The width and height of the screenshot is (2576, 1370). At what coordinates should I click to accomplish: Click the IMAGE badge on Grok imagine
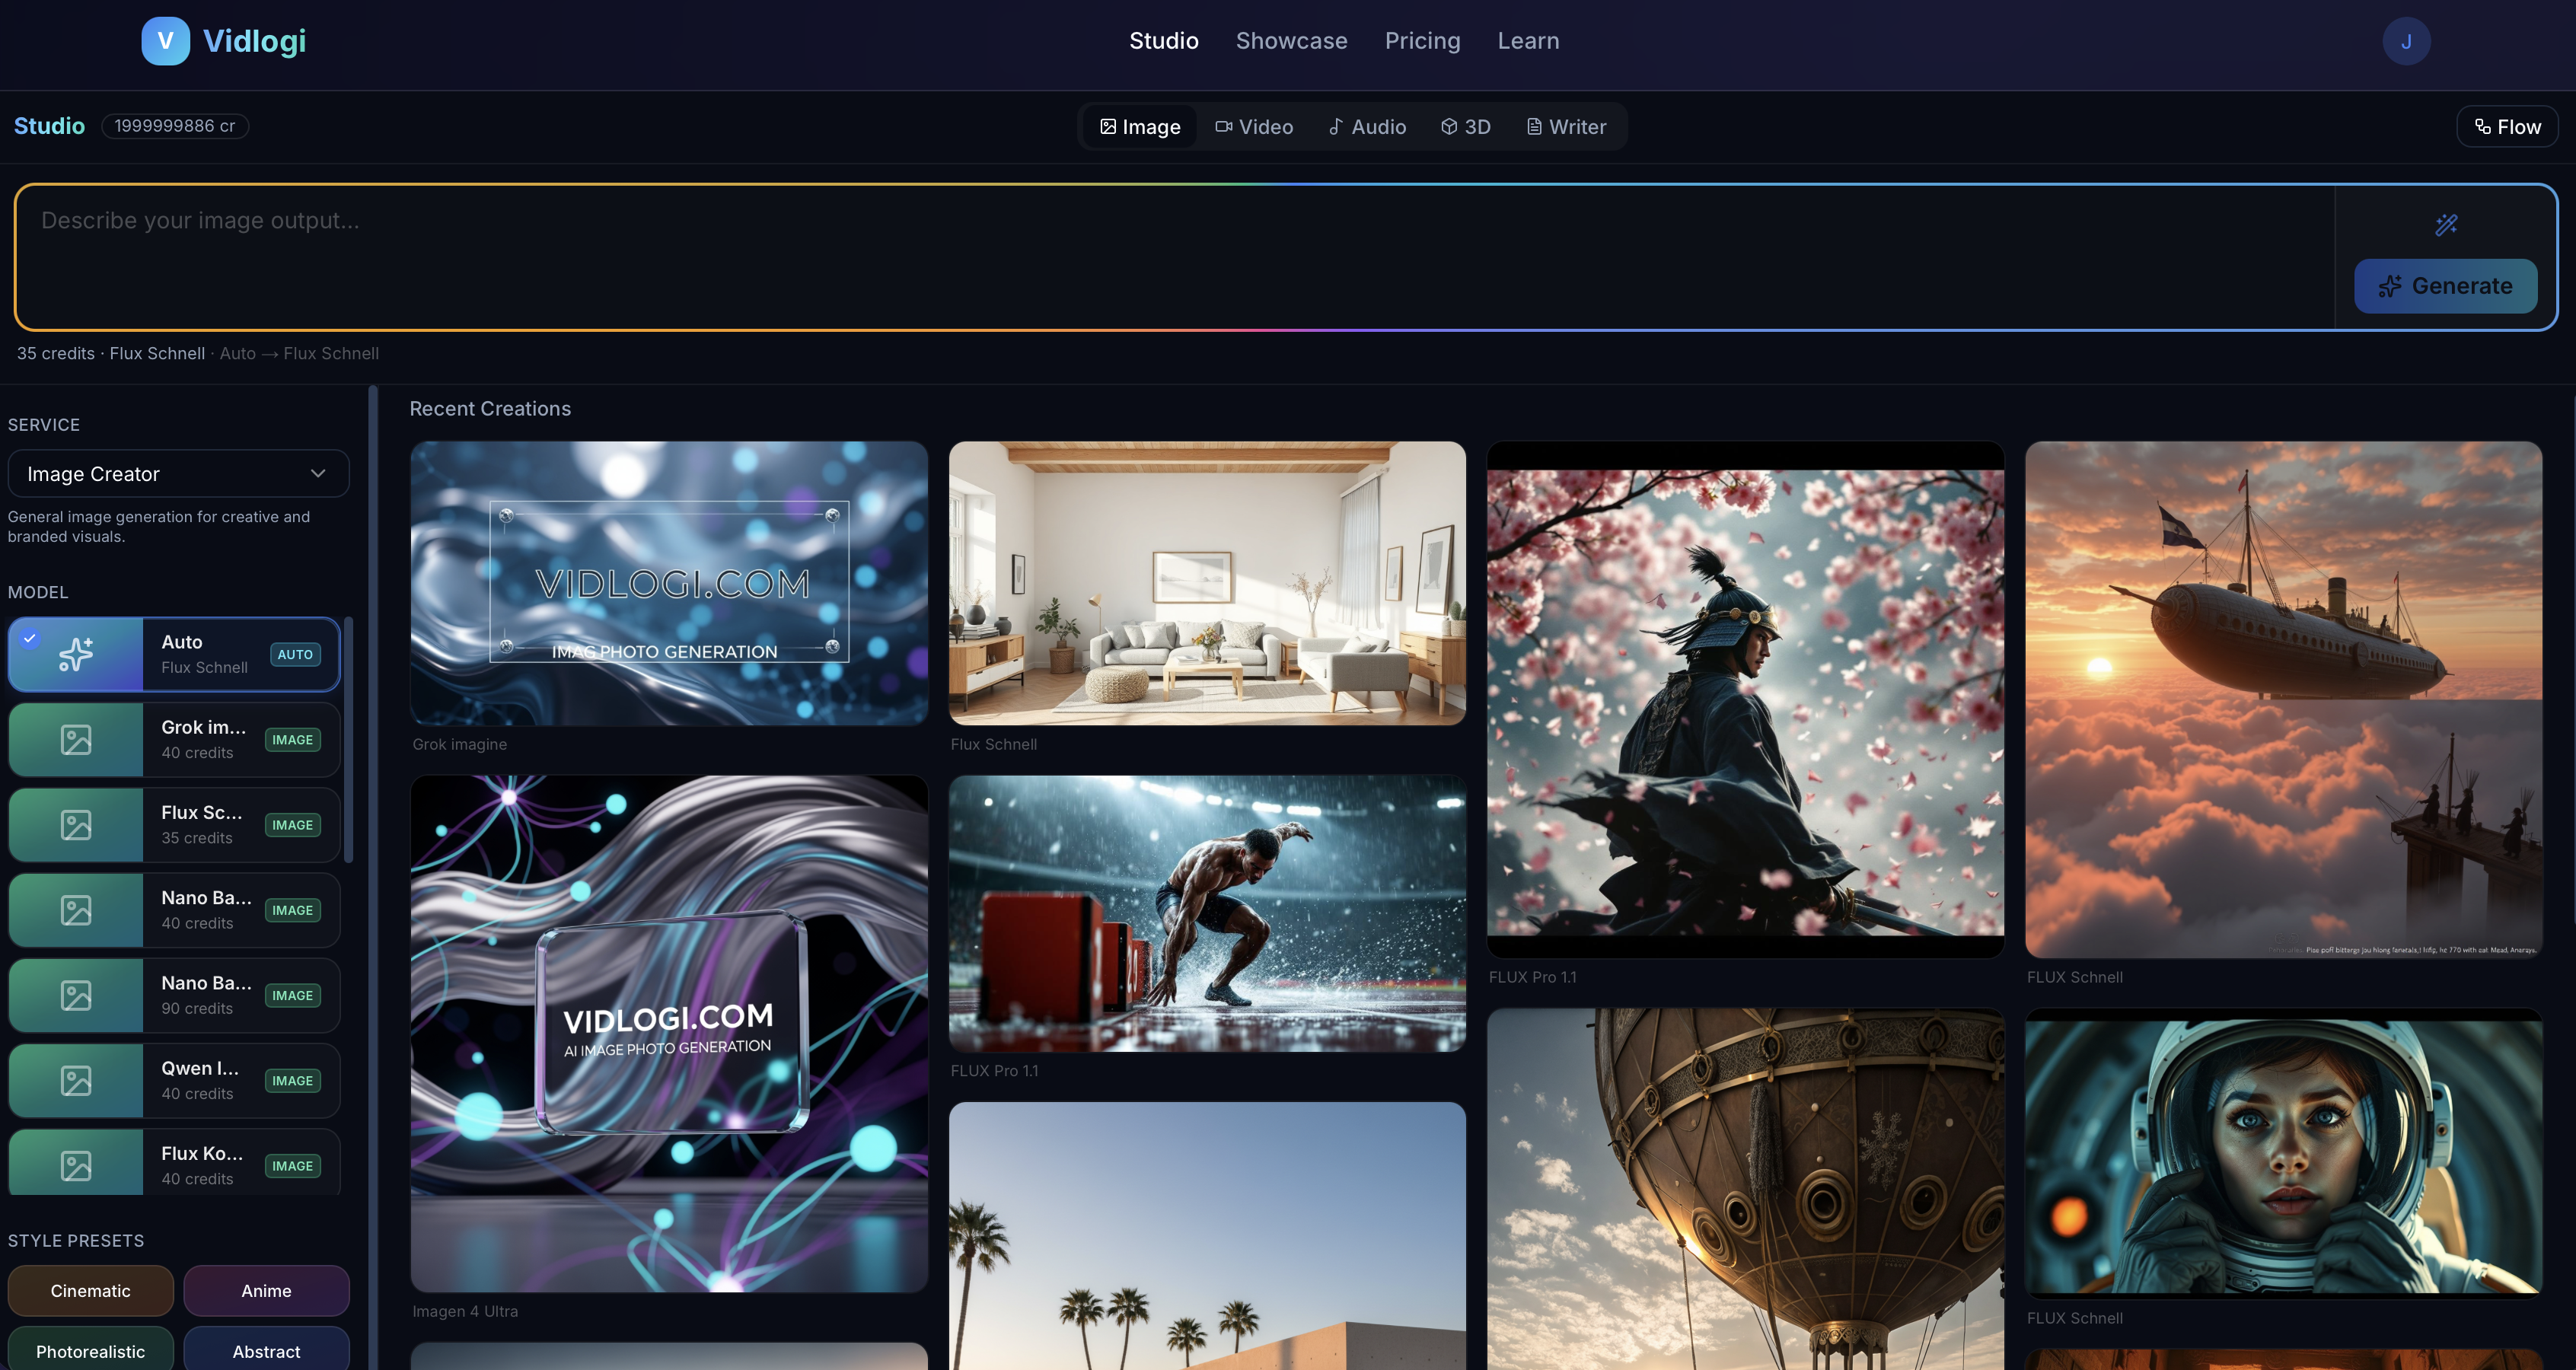[293, 740]
